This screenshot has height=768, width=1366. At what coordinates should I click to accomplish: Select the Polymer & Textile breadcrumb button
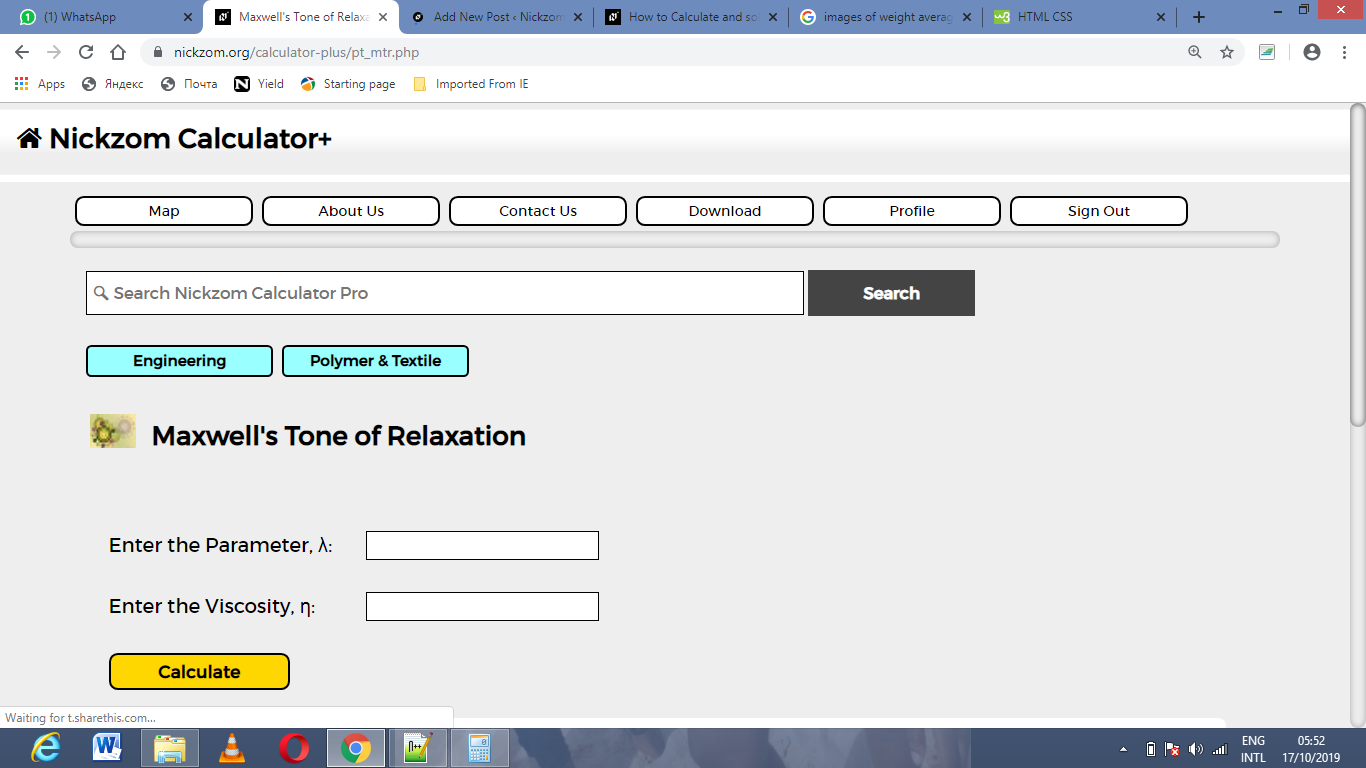coord(375,361)
